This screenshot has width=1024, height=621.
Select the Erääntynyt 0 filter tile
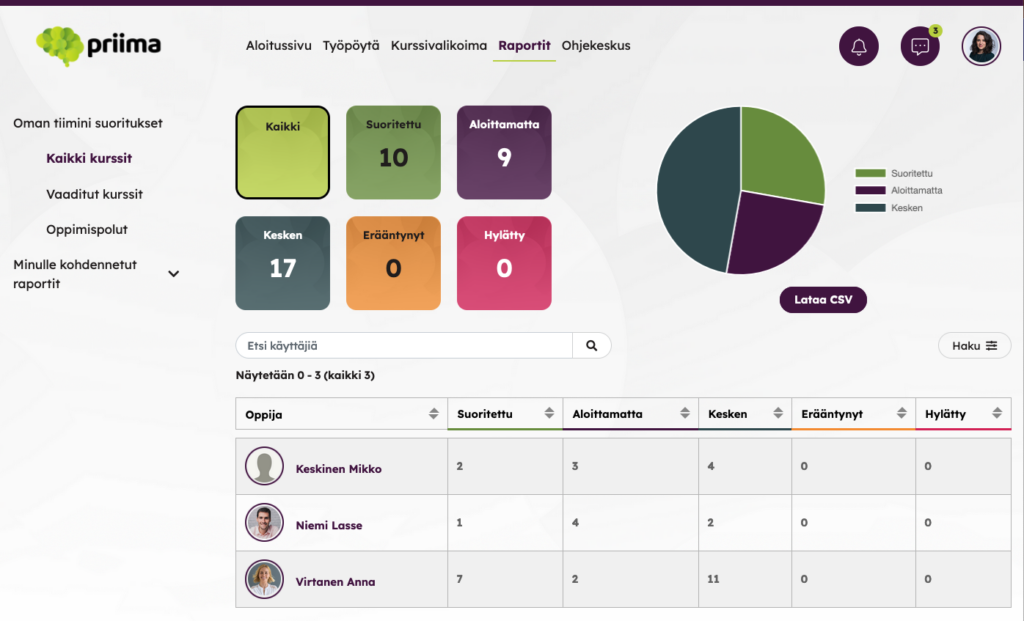(x=393, y=263)
